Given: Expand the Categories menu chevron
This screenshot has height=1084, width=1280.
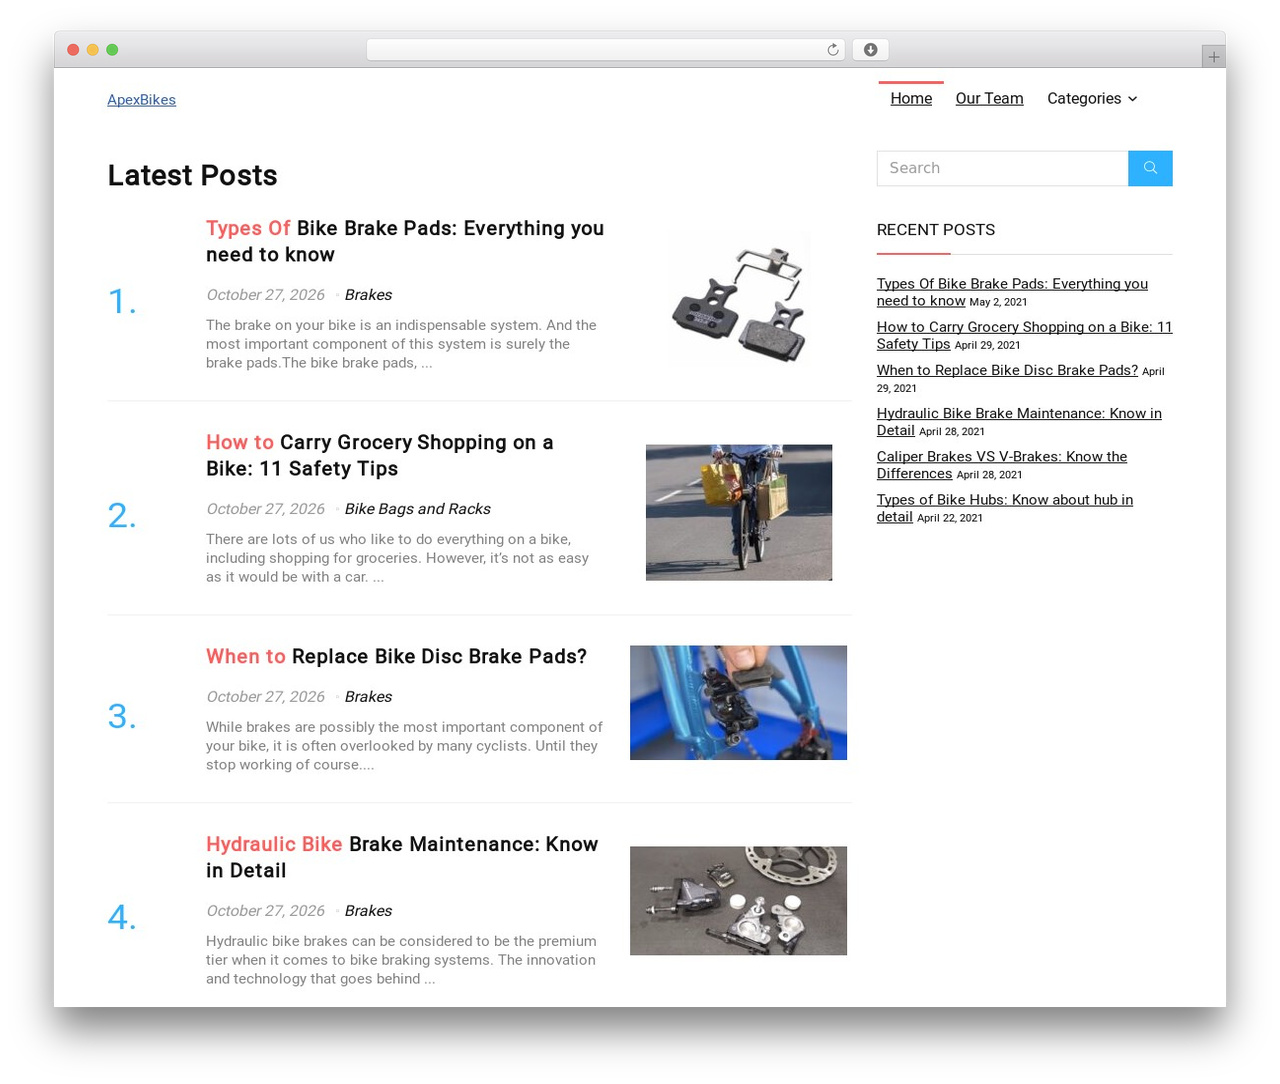Looking at the screenshot, I should pos(1132,99).
